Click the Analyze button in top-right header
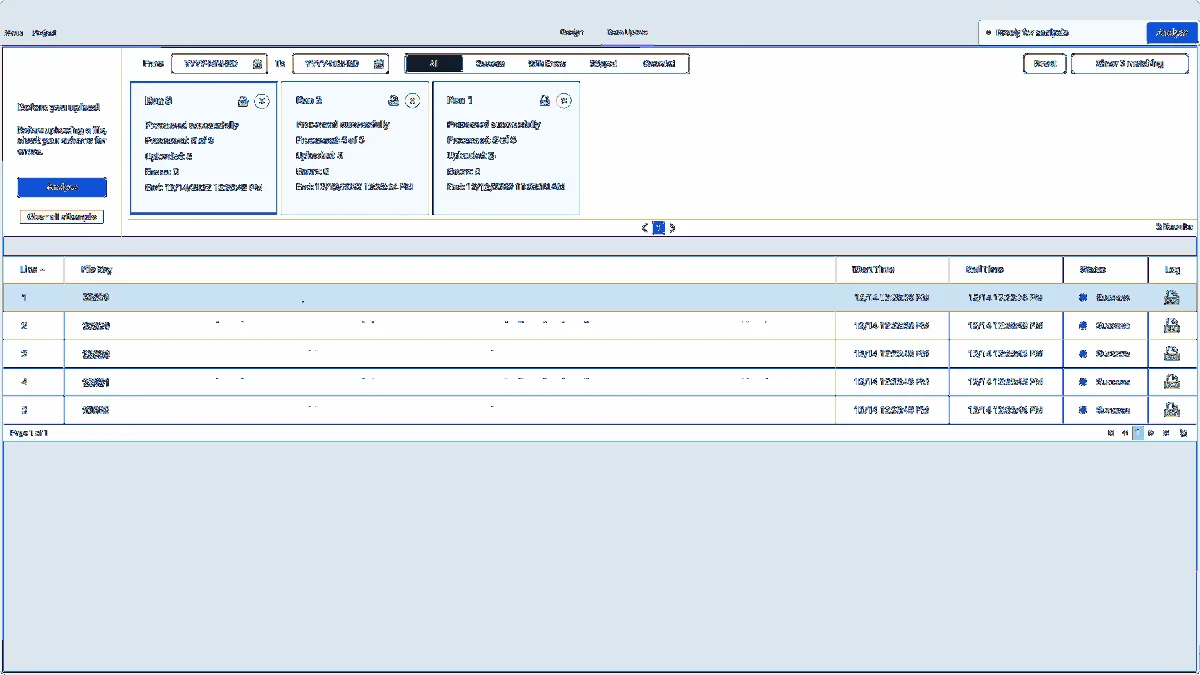This screenshot has width=1200, height=675. tap(1171, 32)
